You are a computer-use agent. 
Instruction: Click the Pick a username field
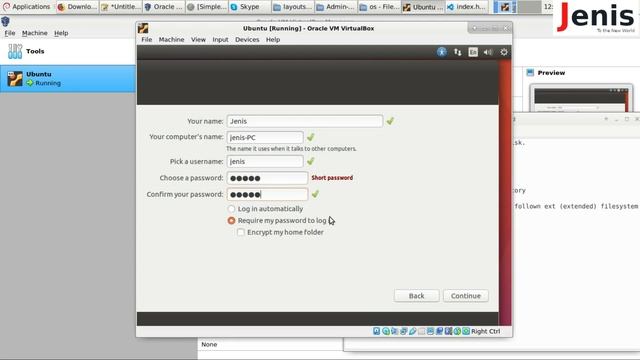(x=265, y=162)
